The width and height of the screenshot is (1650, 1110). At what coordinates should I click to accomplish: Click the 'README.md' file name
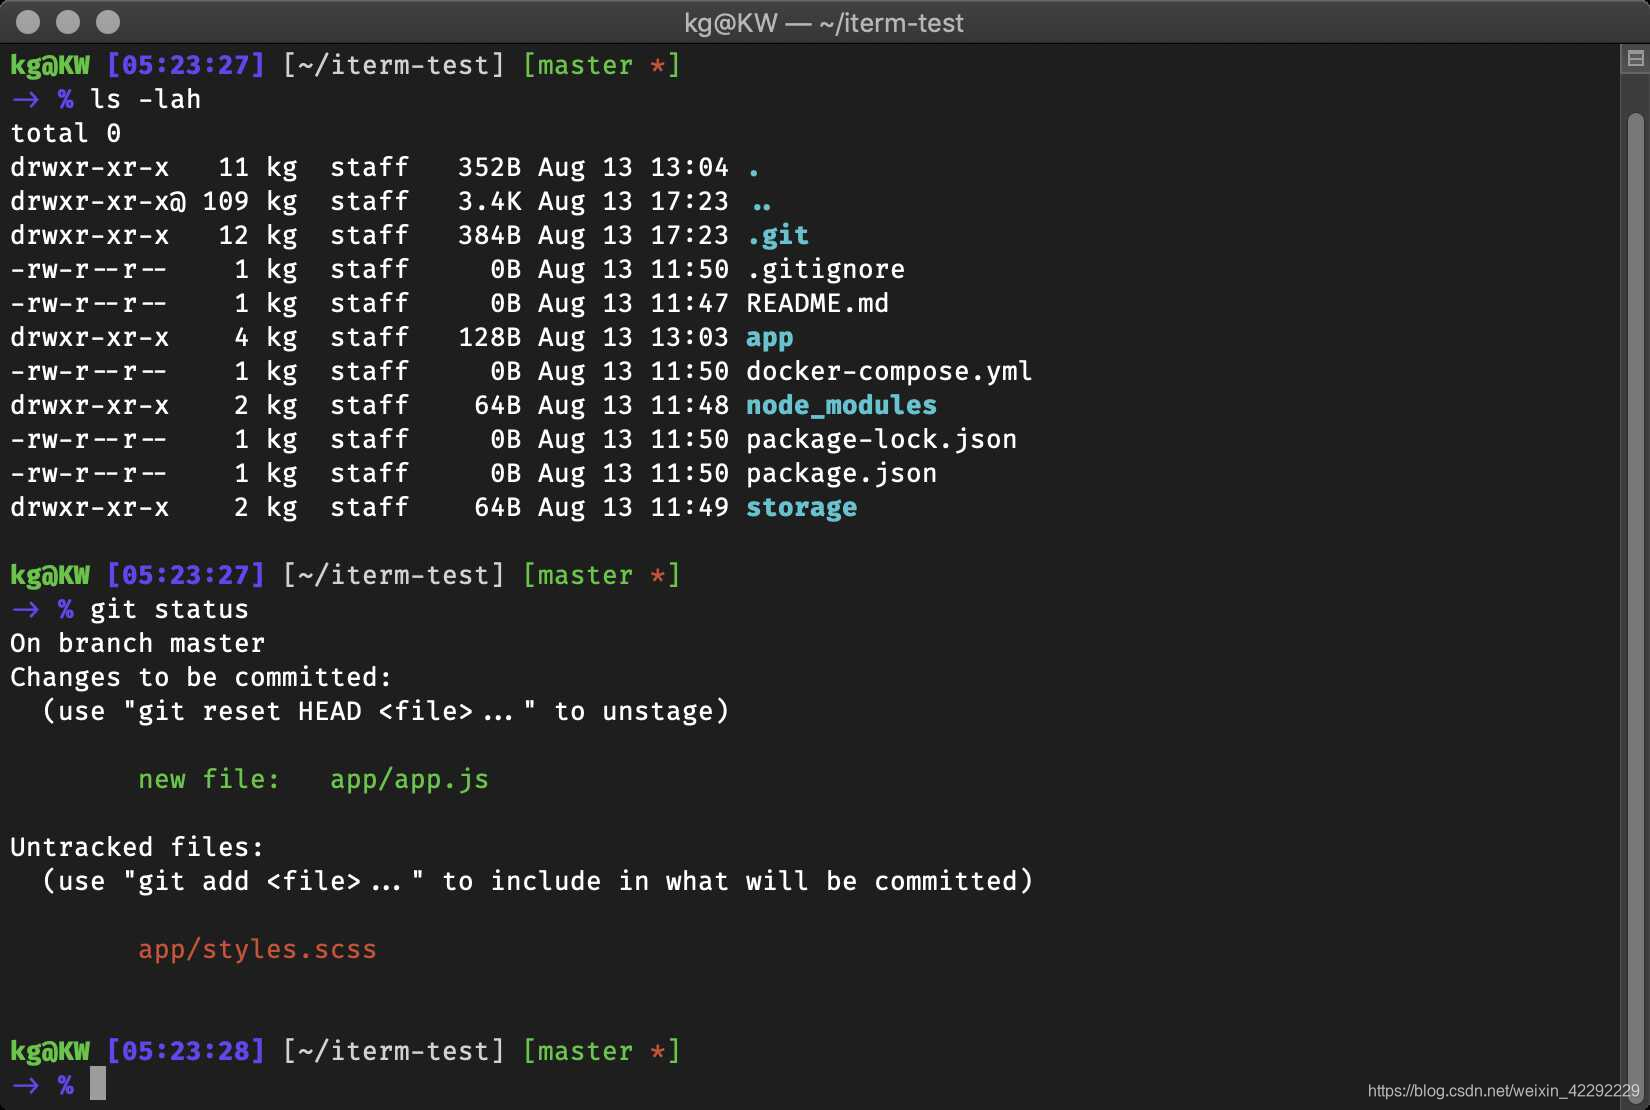(x=818, y=303)
